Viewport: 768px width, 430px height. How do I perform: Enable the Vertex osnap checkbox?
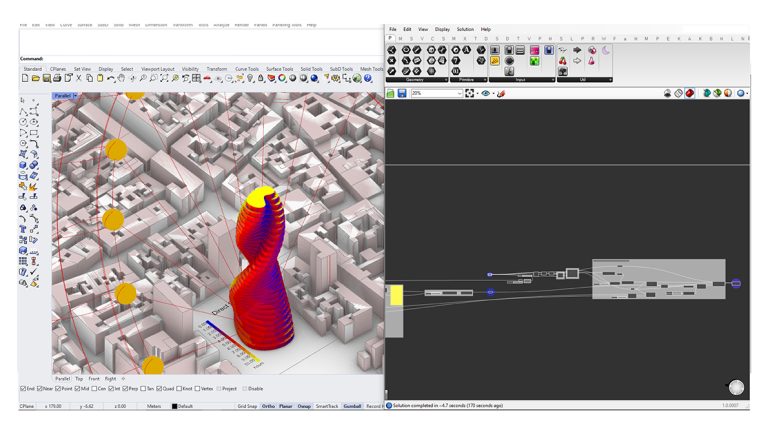(x=197, y=388)
